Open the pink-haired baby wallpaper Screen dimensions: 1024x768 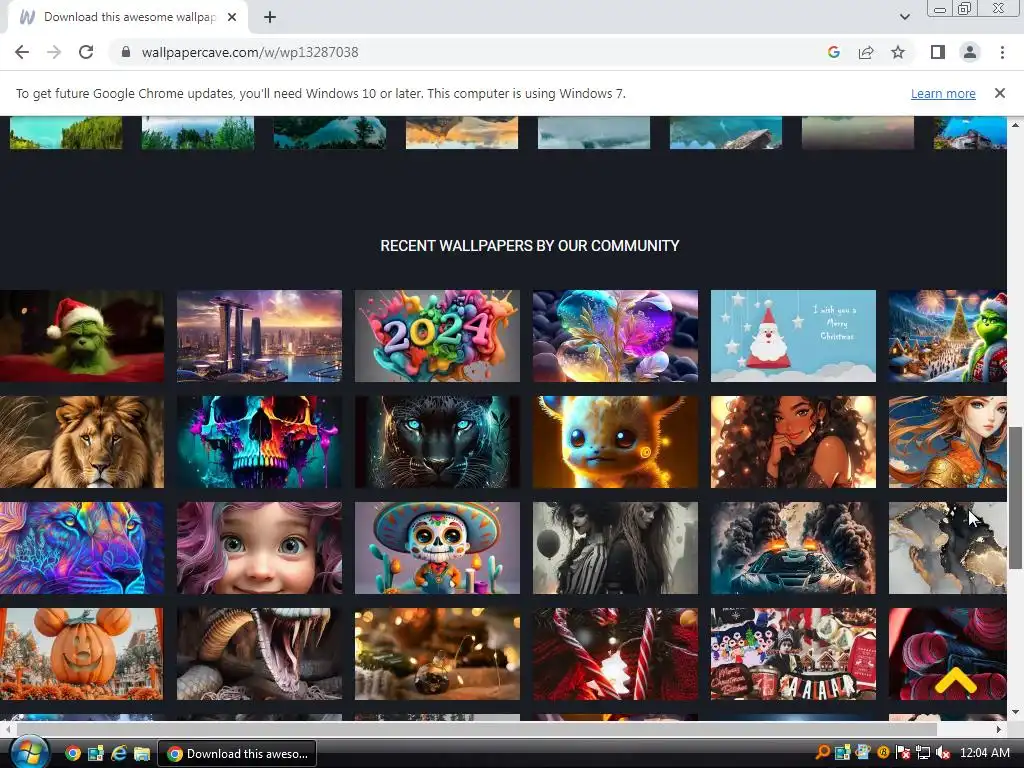[x=259, y=548]
